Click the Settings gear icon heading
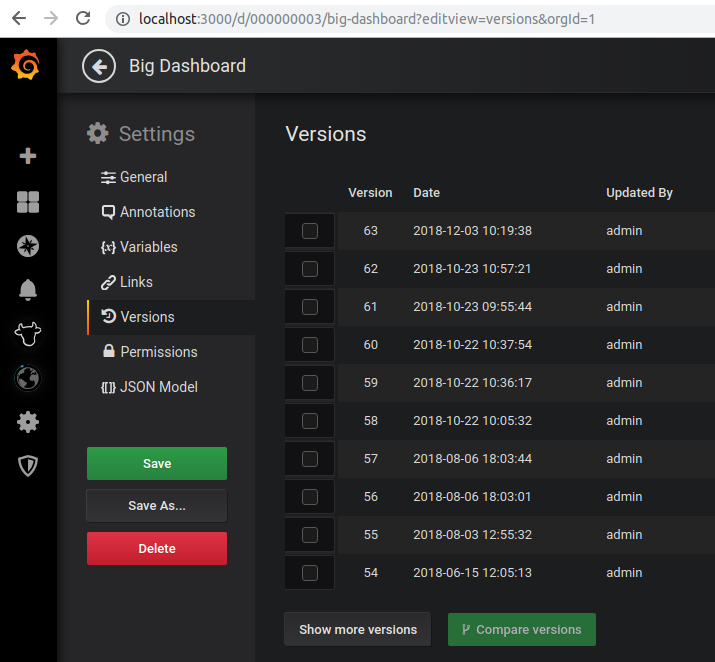 tap(98, 134)
